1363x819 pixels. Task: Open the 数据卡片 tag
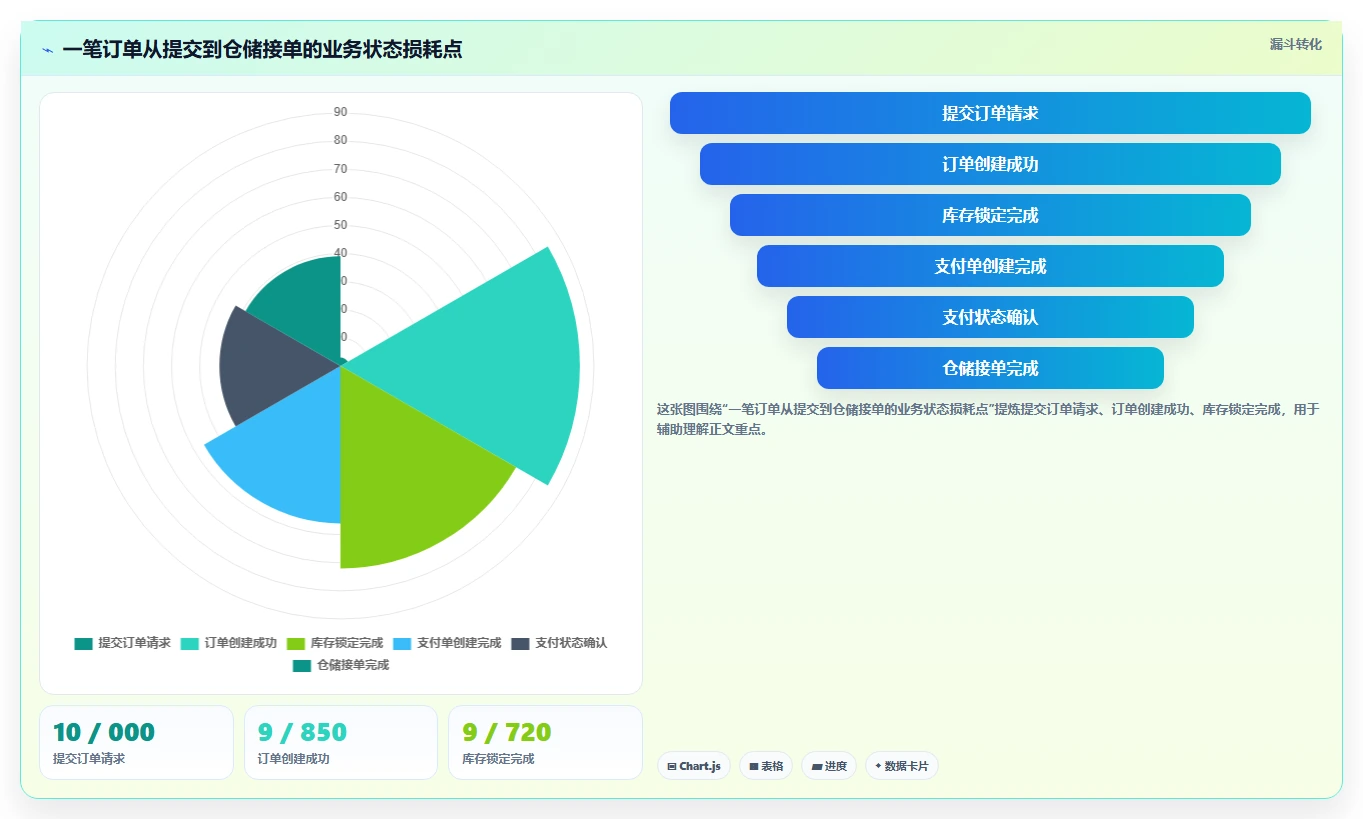902,766
